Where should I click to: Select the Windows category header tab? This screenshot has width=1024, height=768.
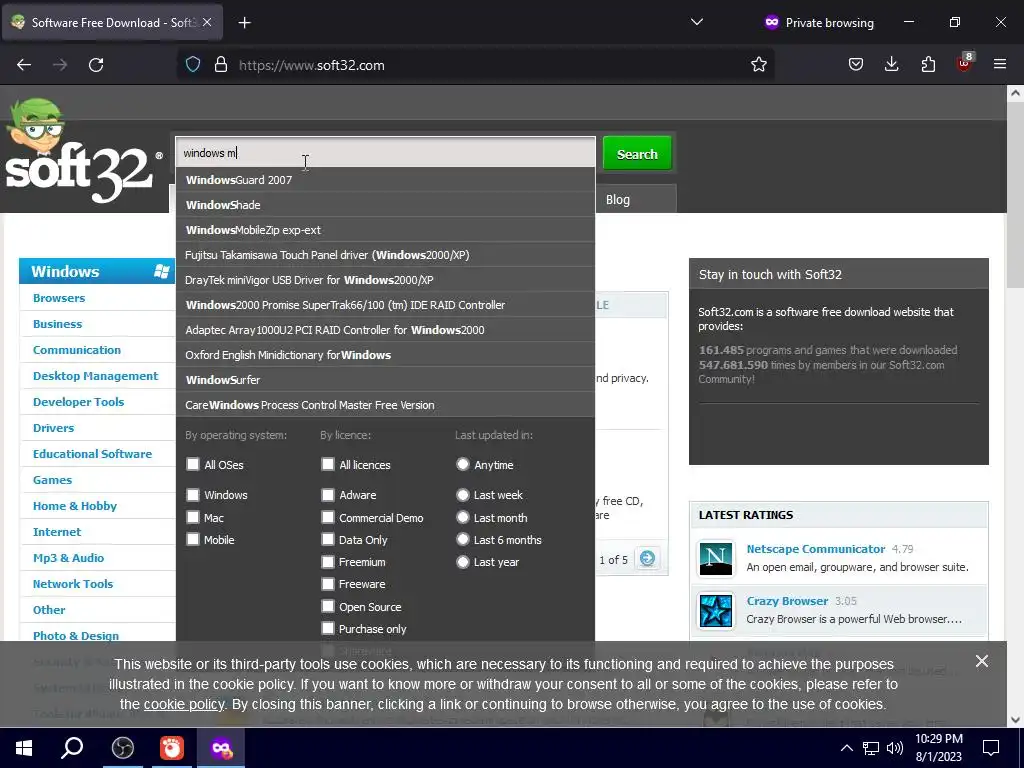[x=97, y=271]
